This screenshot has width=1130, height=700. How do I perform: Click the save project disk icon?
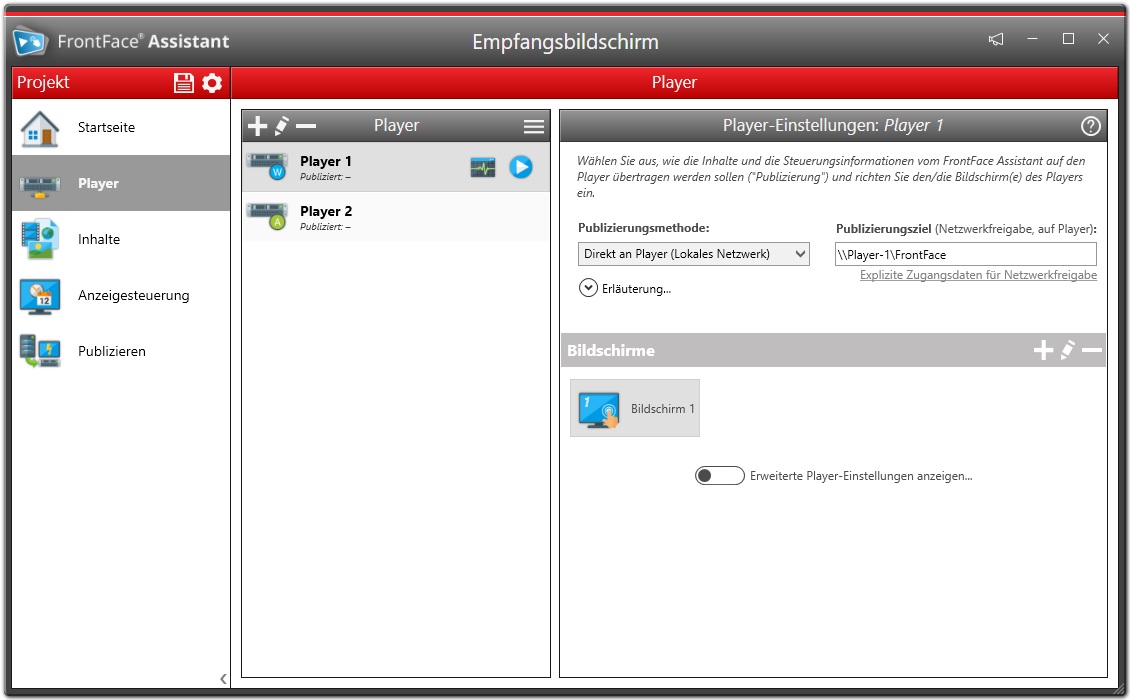(184, 83)
